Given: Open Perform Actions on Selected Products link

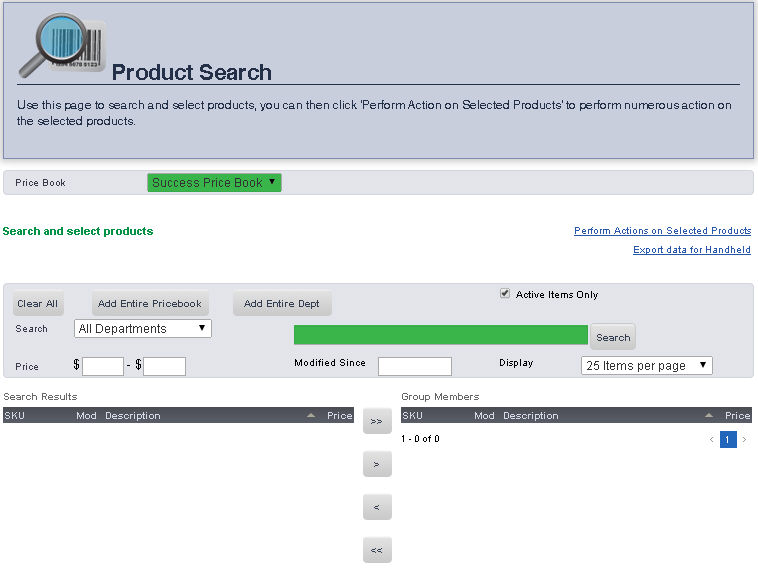Looking at the screenshot, I should 662,231.
